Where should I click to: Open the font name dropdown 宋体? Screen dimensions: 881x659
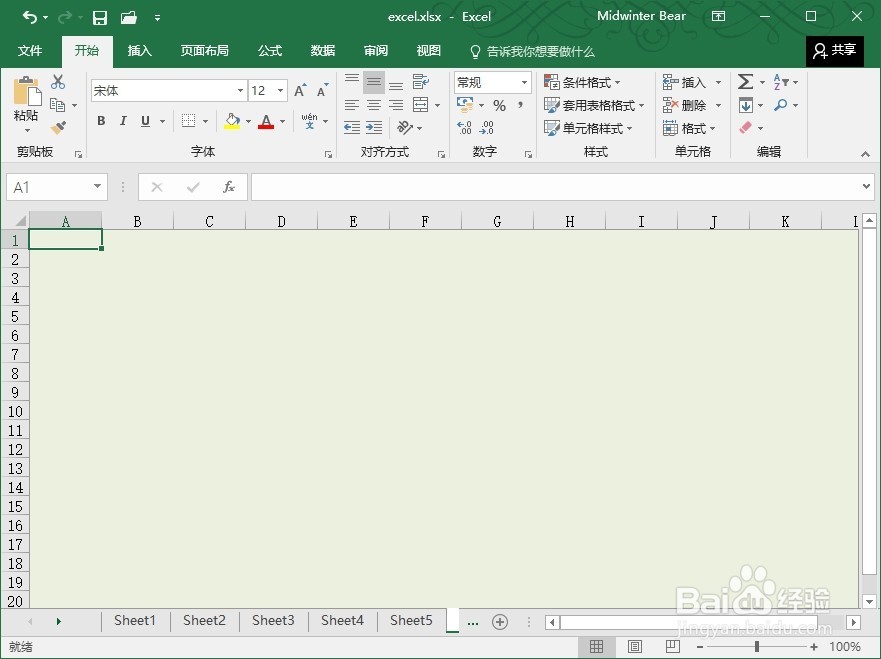[240, 90]
